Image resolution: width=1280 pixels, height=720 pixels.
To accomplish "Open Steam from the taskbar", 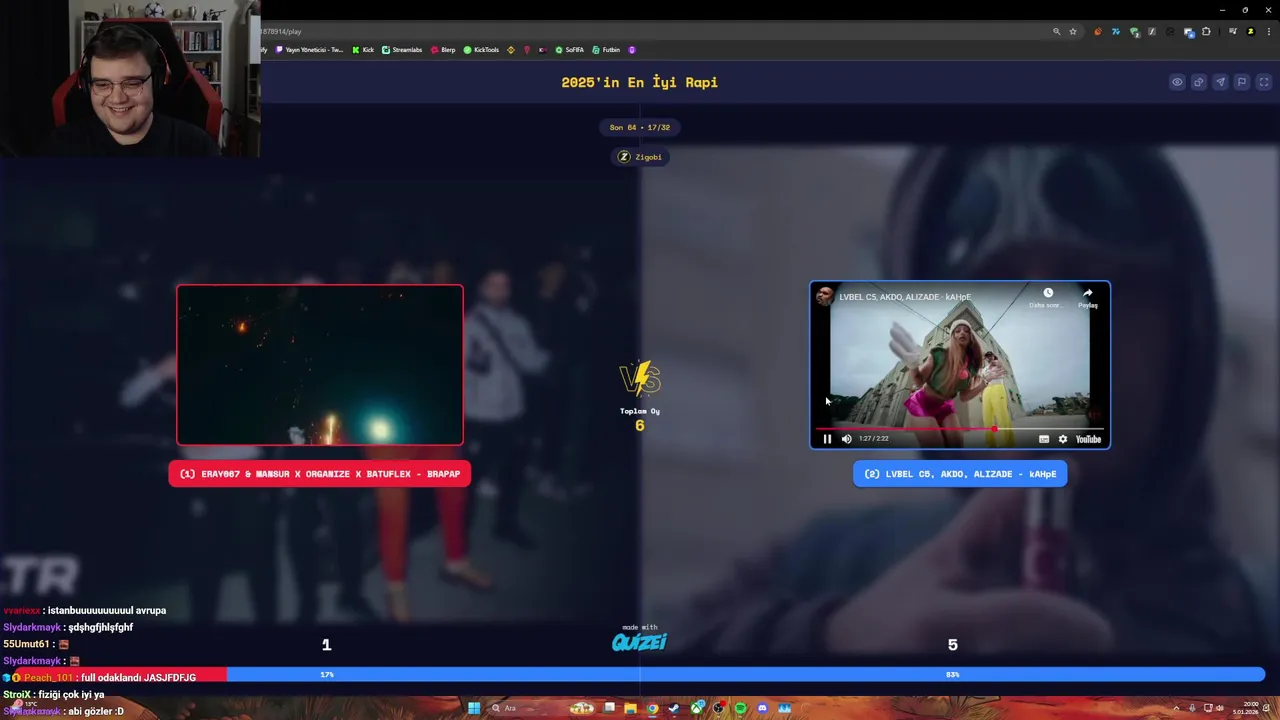I will coord(674,709).
